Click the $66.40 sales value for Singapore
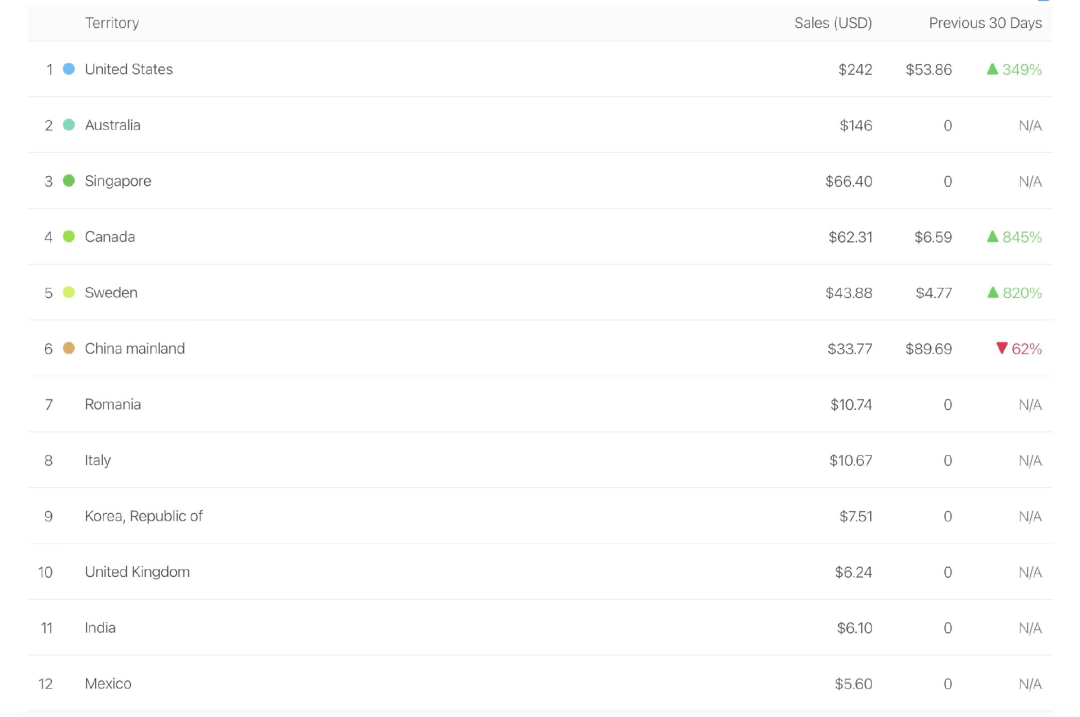 848,181
